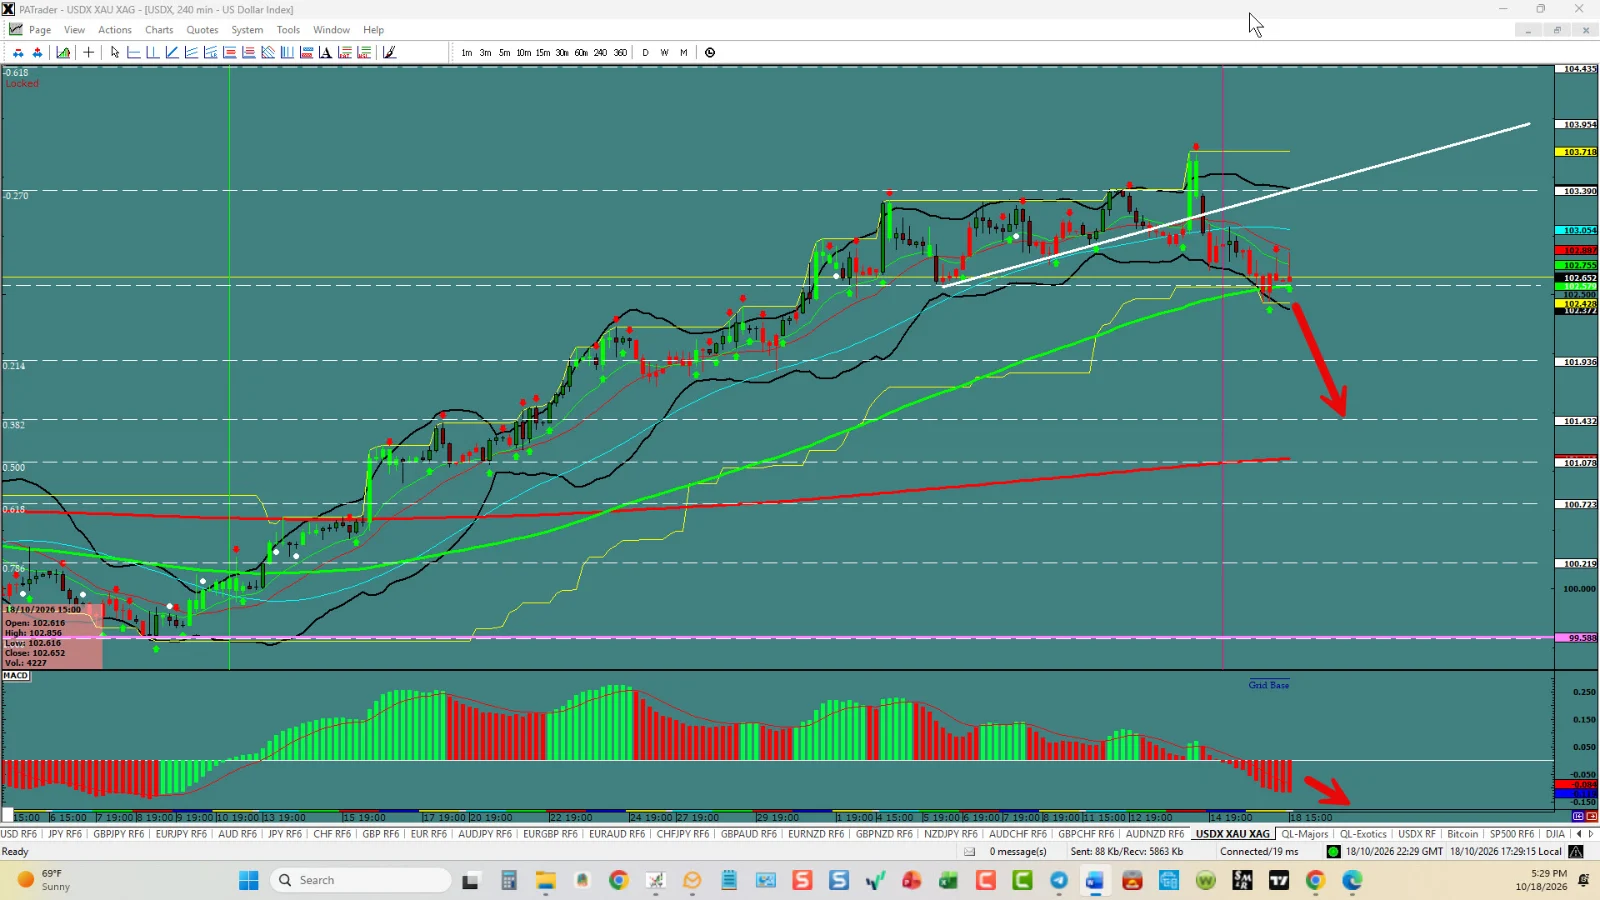Click the red-blue expand arrows icon

point(37,52)
